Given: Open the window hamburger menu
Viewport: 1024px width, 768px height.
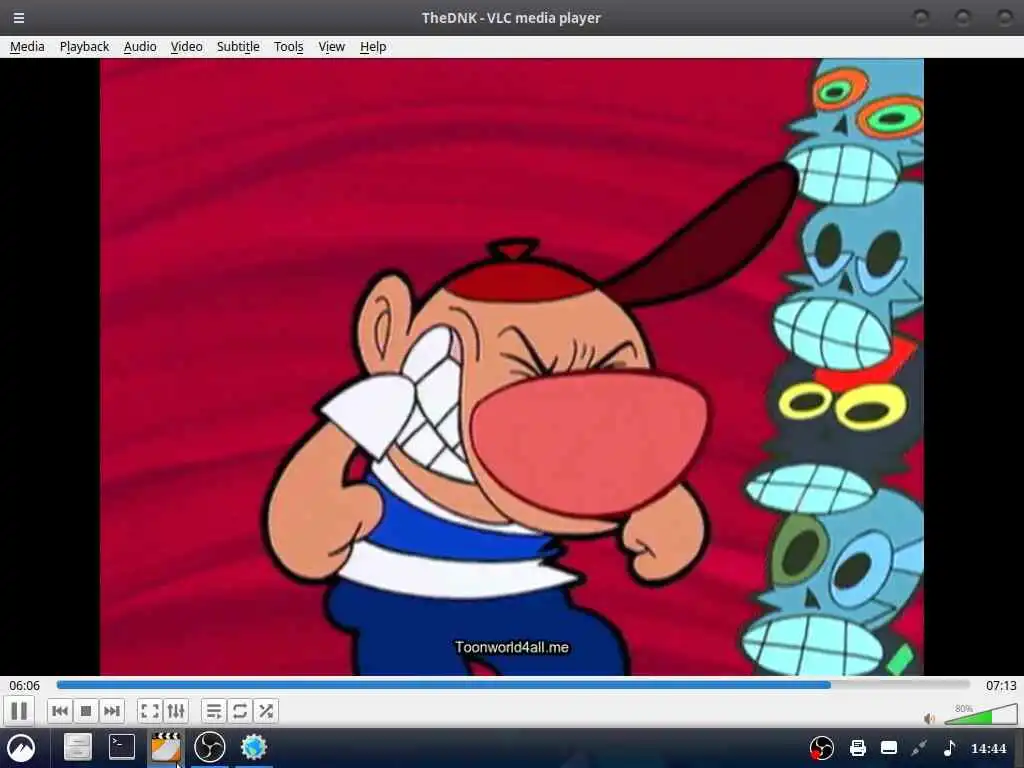Looking at the screenshot, I should tap(19, 18).
